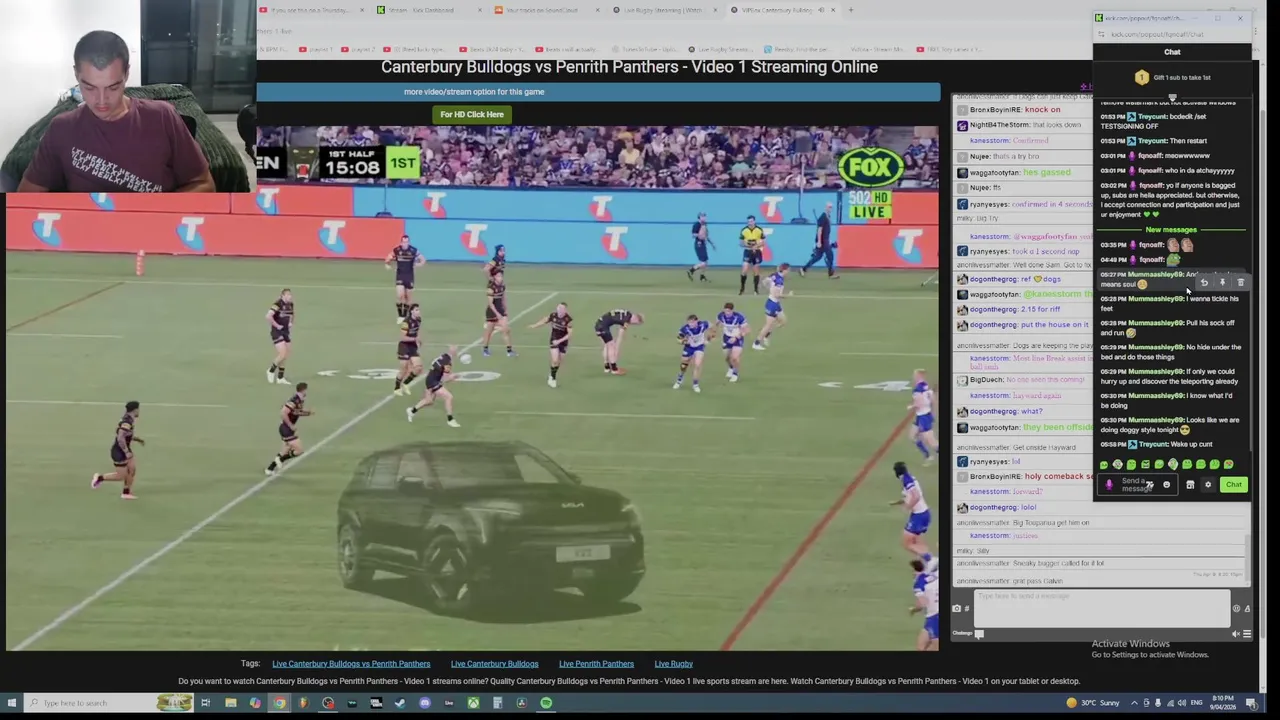Click the reply icon on hovered Kick message
Image resolution: width=1280 pixels, height=720 pixels.
1204,283
